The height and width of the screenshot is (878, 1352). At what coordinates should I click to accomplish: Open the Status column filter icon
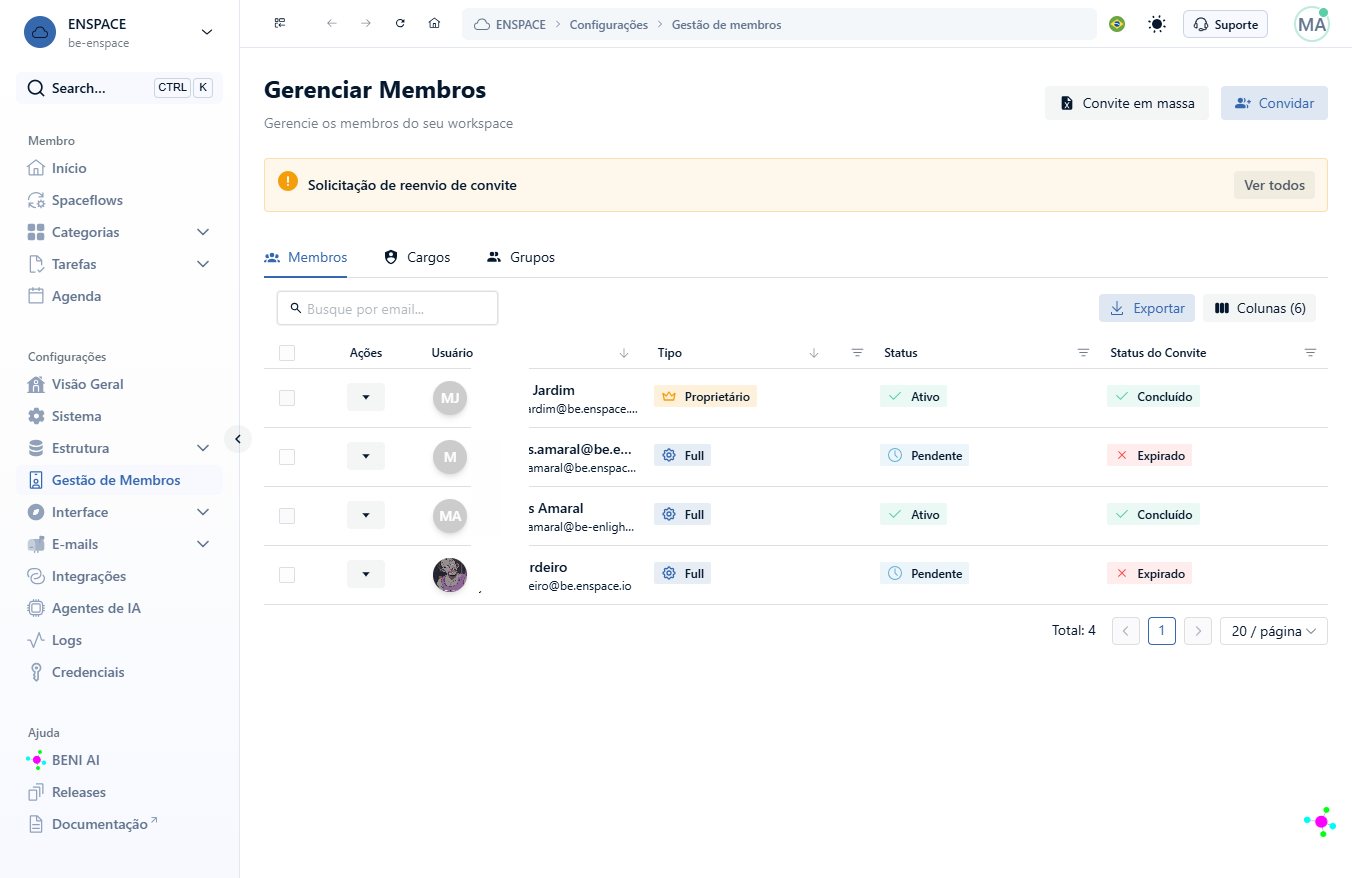1083,353
